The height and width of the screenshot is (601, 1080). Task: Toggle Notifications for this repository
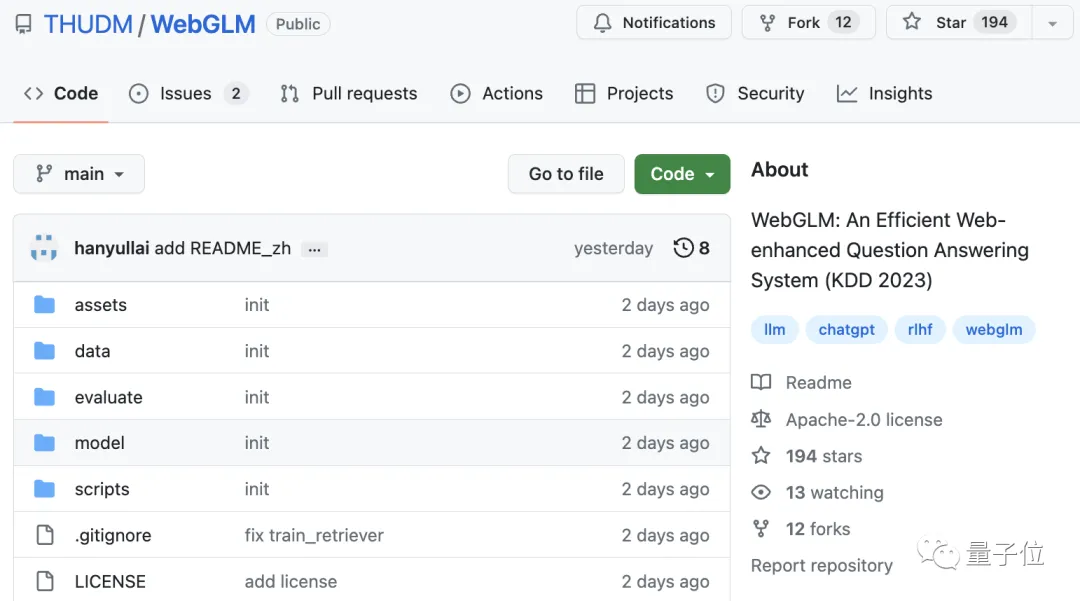click(654, 22)
